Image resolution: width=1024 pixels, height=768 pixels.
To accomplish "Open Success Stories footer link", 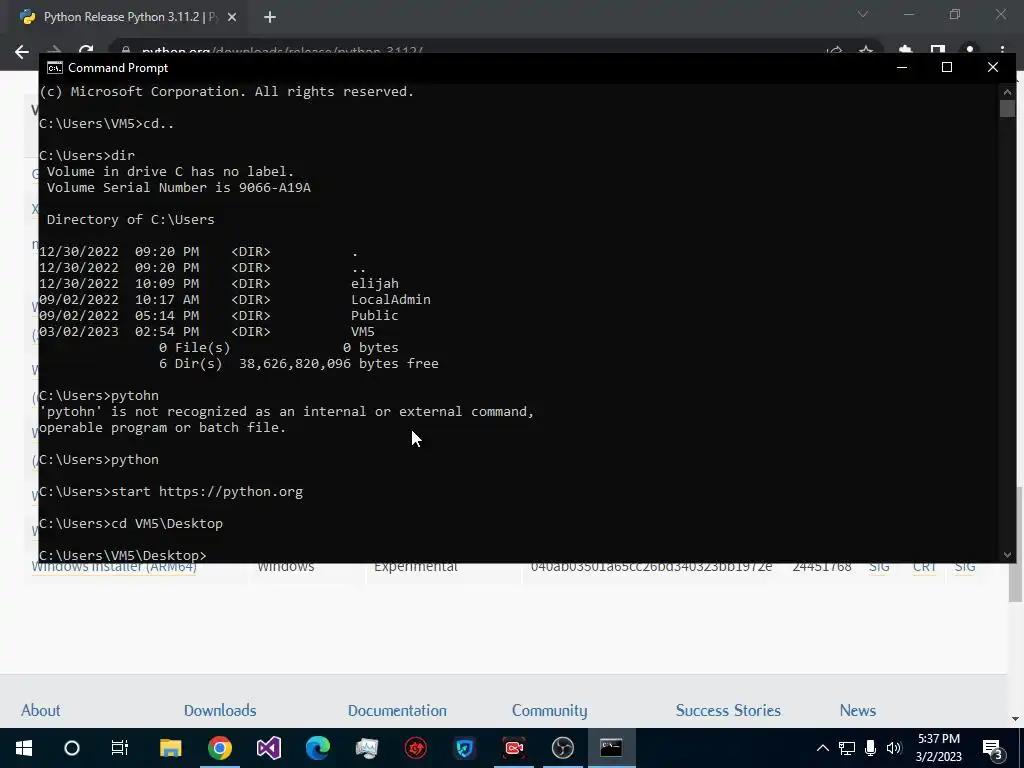I will [728, 711].
